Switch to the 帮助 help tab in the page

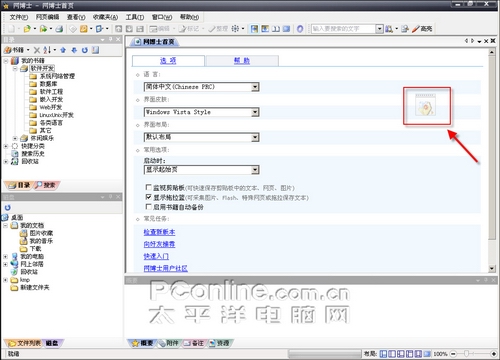pos(242,61)
